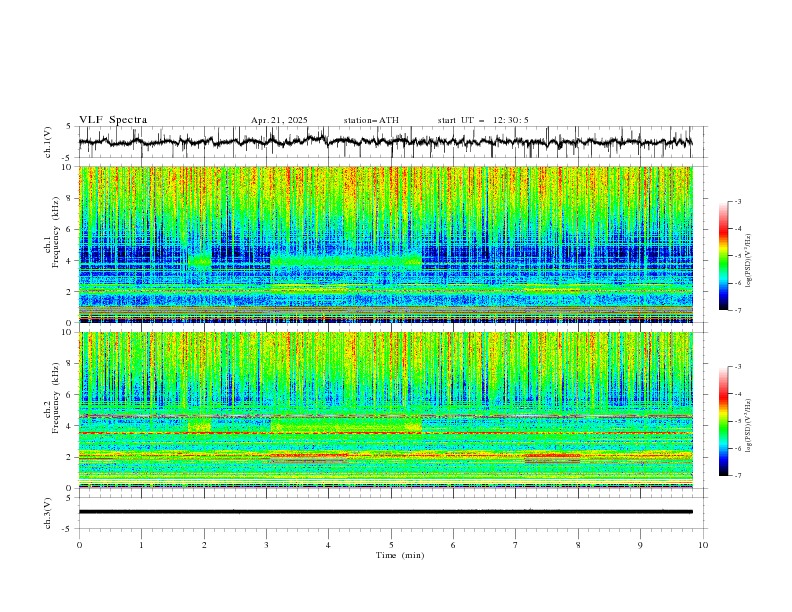The width and height of the screenshot is (792, 612).
Task: Click the "-7" label on the ch.2 colorbar
Action: [737, 476]
